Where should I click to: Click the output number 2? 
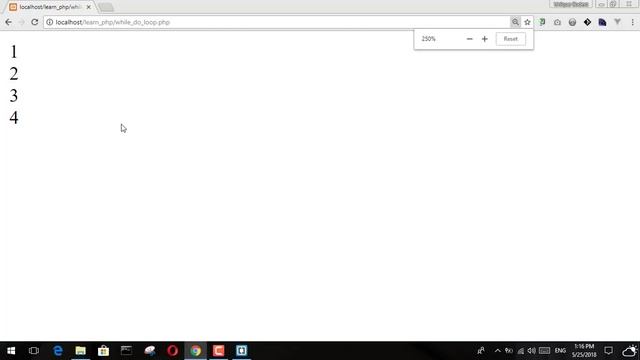pyautogui.click(x=14, y=74)
